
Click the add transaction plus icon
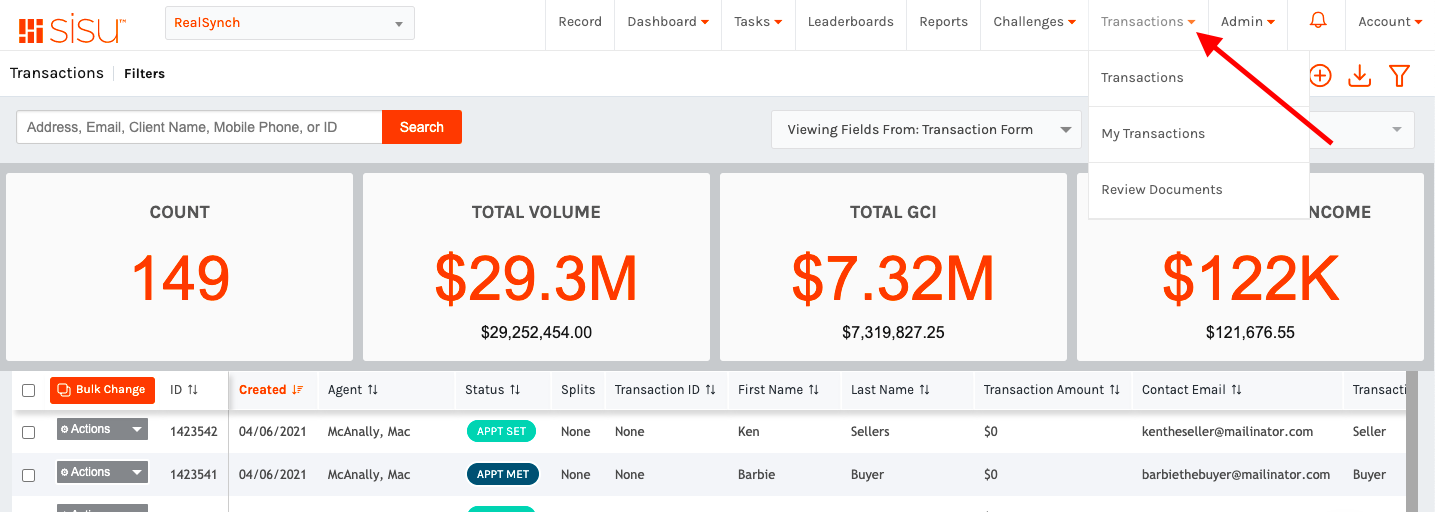[1320, 76]
